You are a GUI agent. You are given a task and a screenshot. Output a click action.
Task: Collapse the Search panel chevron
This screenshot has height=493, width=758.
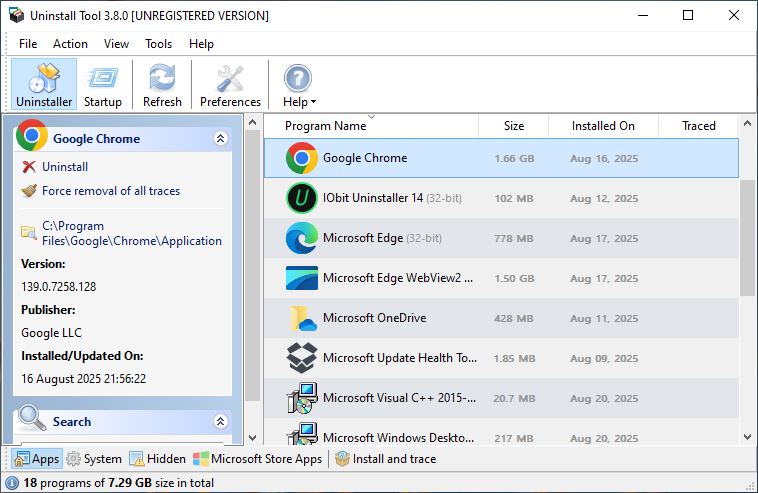(x=220, y=421)
